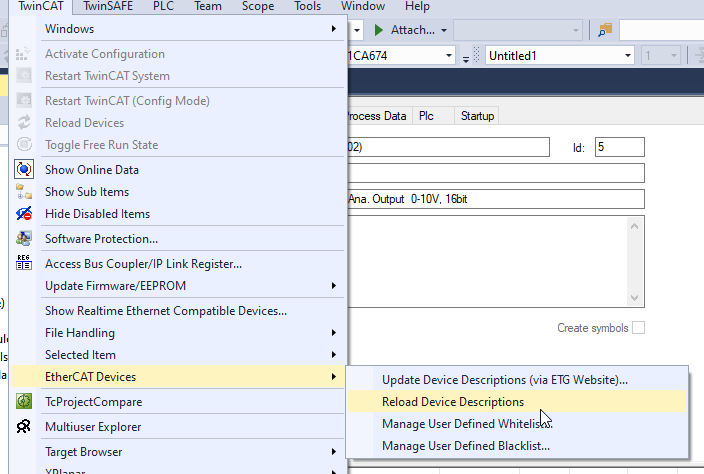704x474 pixels.
Task: Click the Hide Disabled Items icon
Action: (24, 214)
